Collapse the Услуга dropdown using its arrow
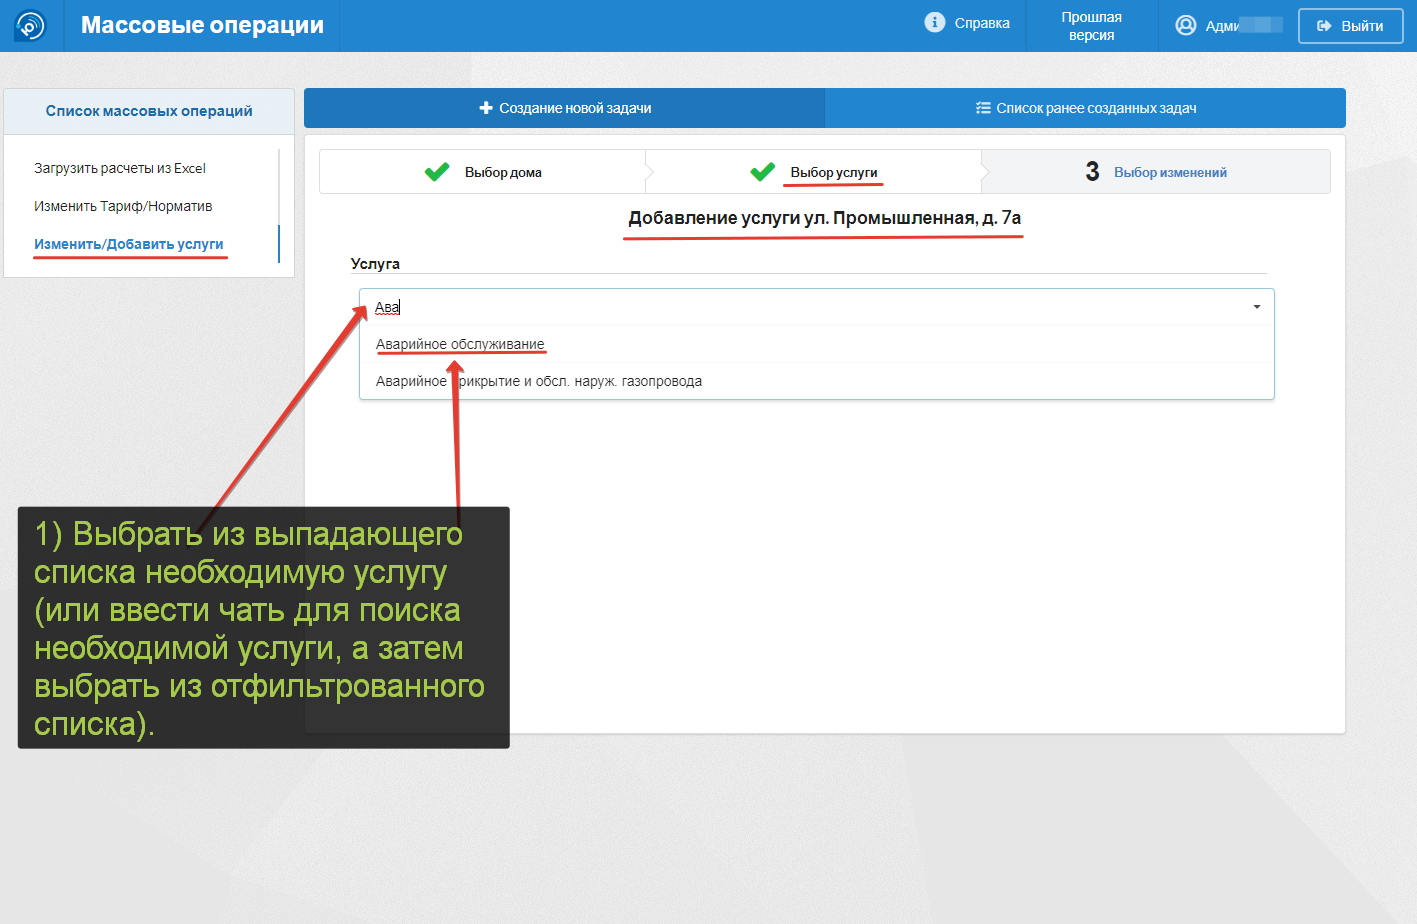1417x924 pixels. point(1256,307)
